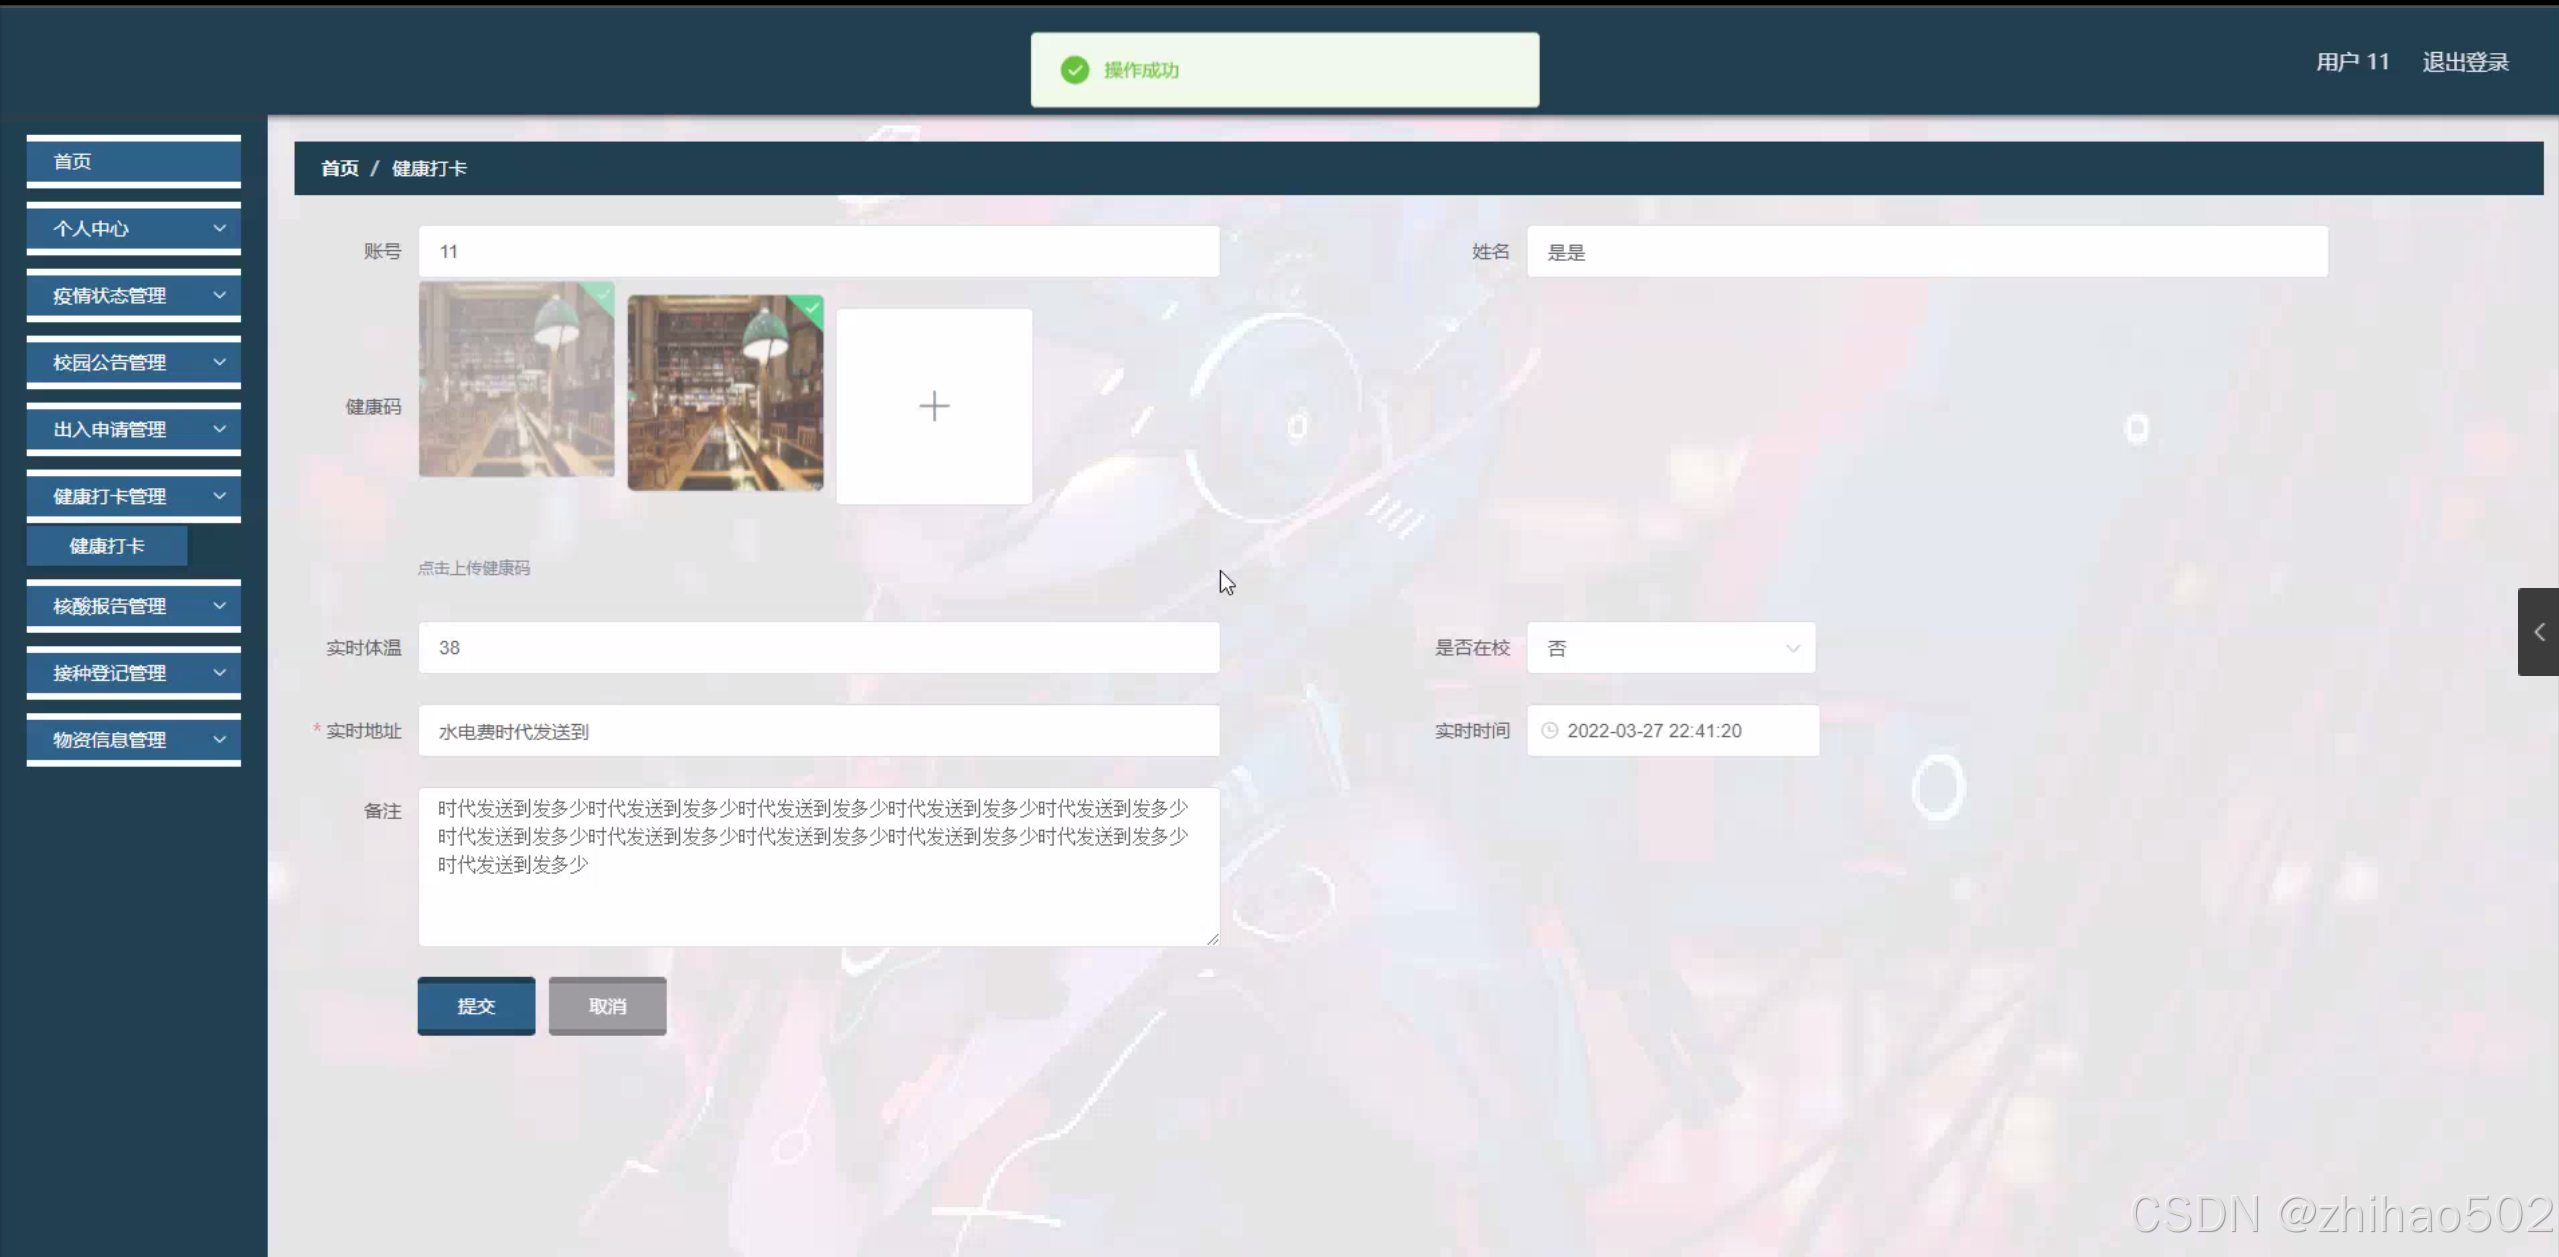Expand the 个人中心 menu
The width and height of the screenshot is (2559, 1257).
(x=133, y=229)
